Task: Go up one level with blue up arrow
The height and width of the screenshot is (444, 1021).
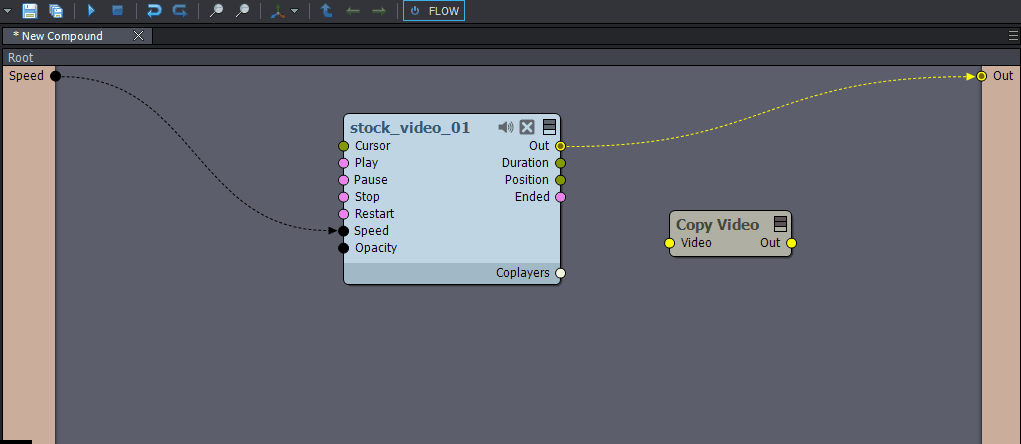Action: point(327,10)
